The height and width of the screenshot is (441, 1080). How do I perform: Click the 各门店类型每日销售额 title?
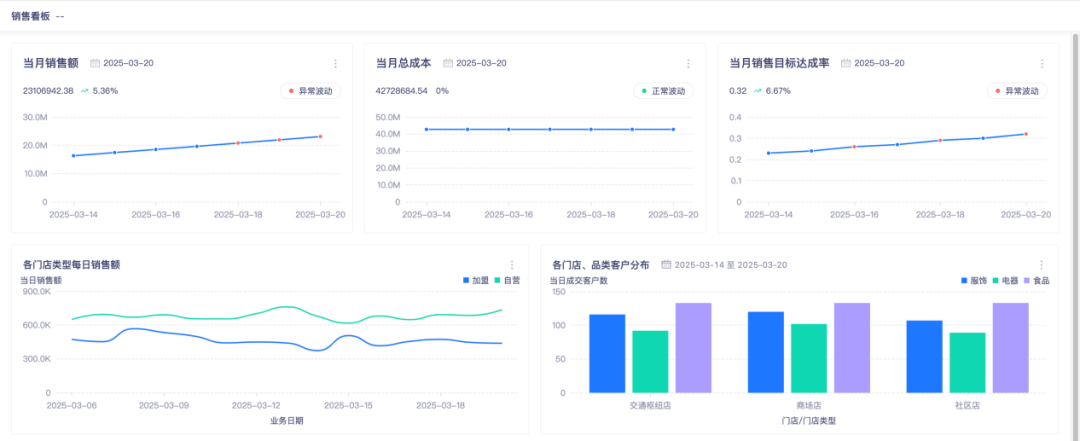72,265
